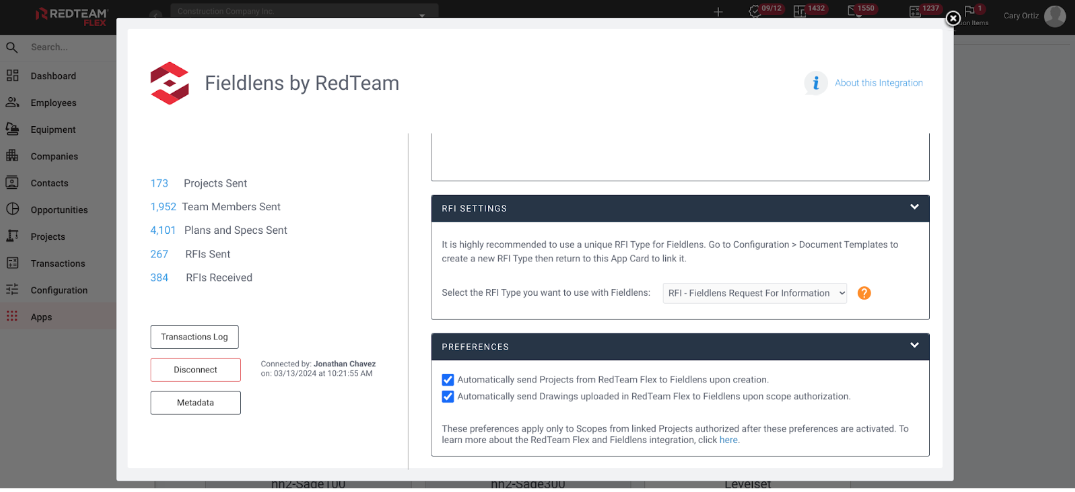
Task: Collapse the RFI Settings section
Action: [x=914, y=207]
